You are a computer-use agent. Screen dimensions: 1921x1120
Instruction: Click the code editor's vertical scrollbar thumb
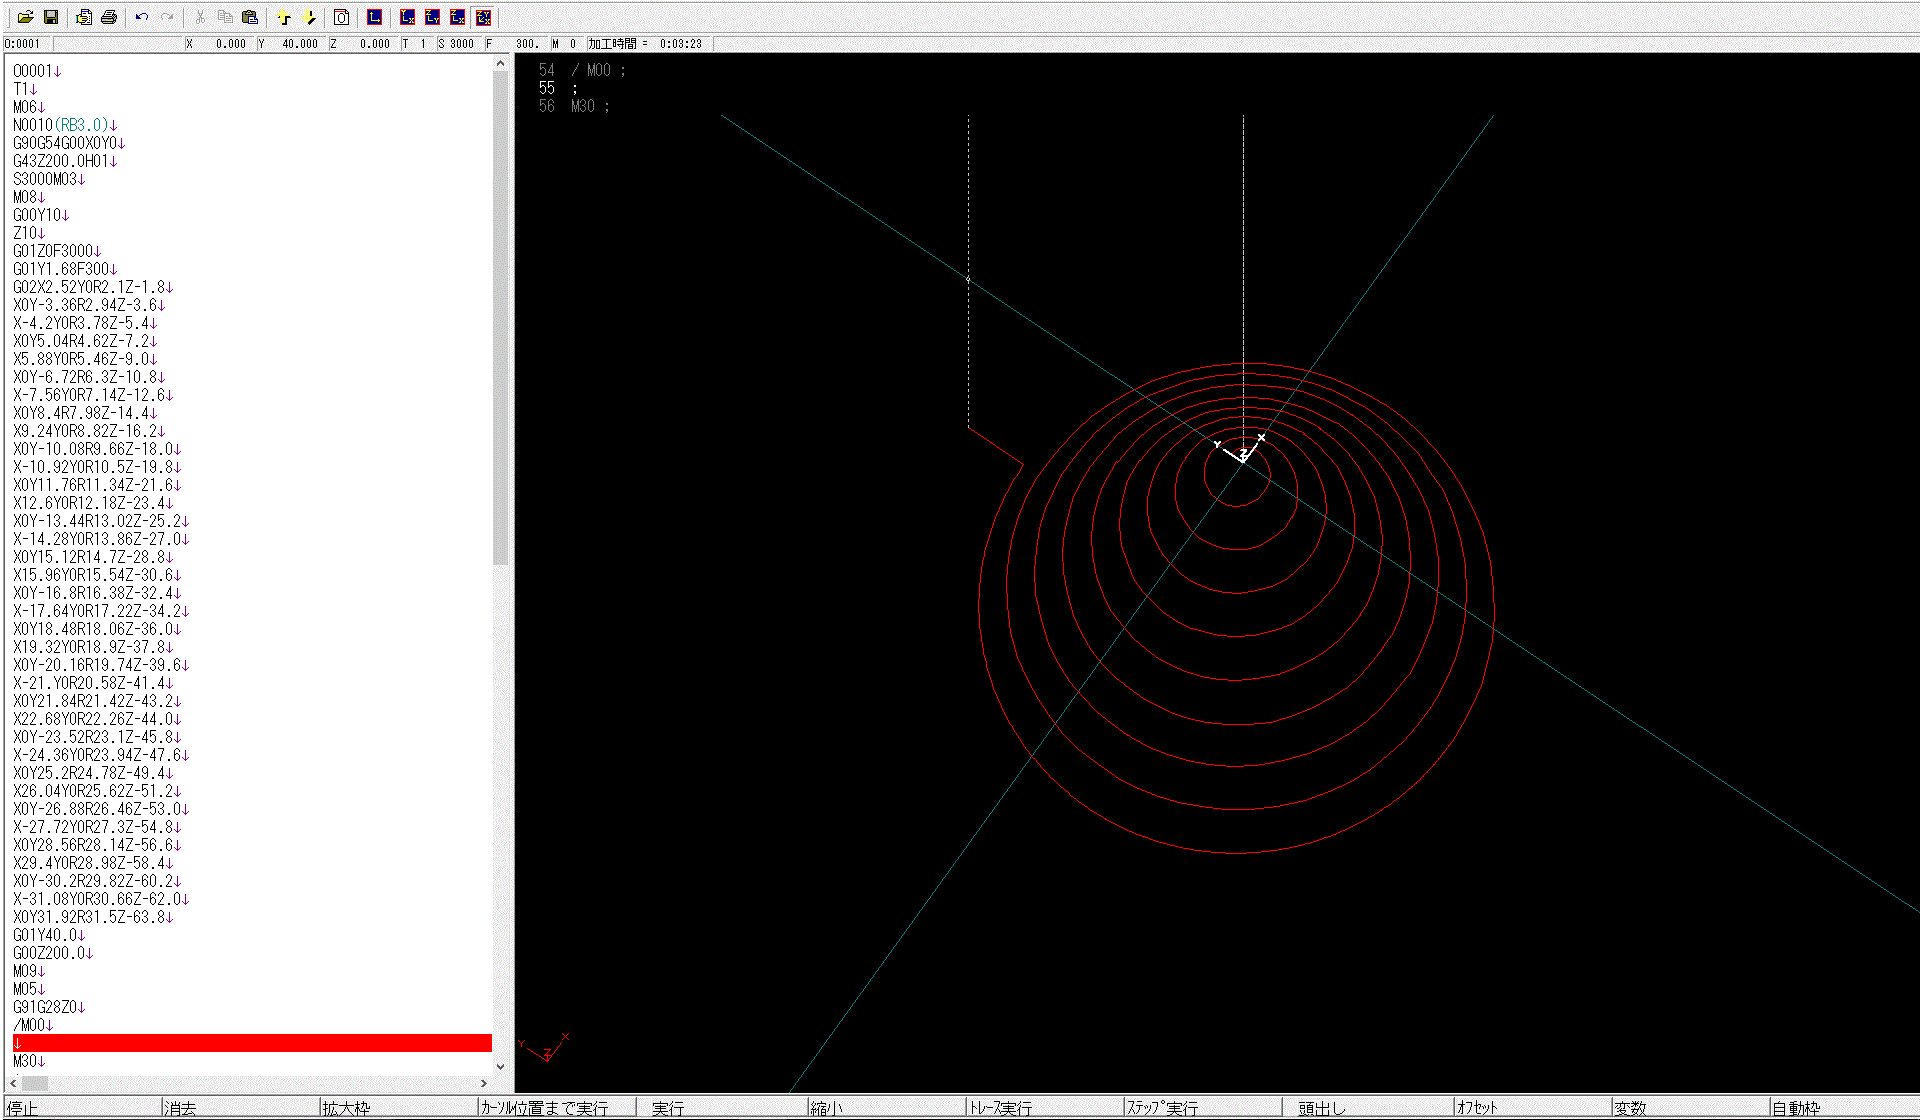click(500, 318)
